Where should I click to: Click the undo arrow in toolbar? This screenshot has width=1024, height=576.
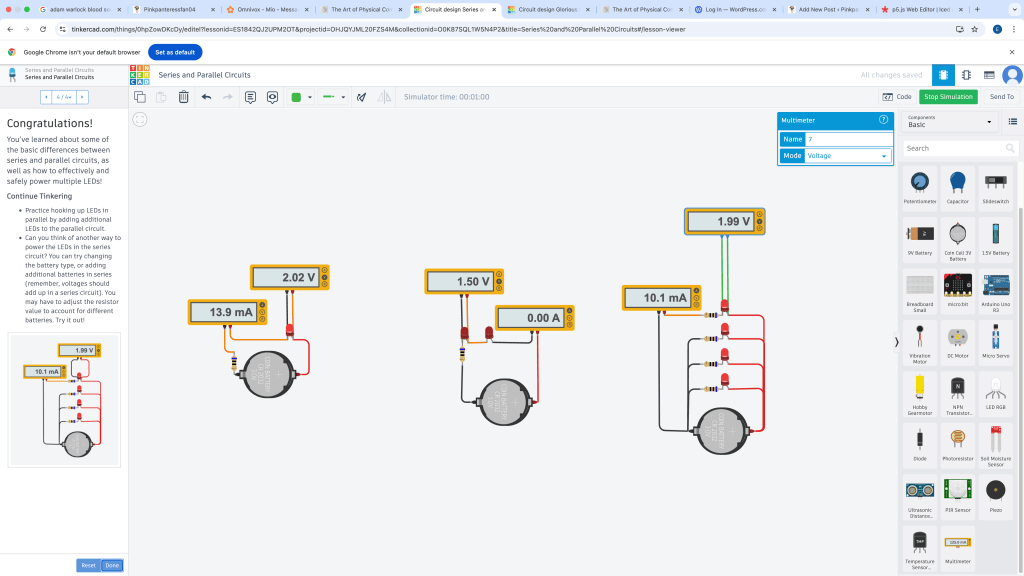pos(206,97)
